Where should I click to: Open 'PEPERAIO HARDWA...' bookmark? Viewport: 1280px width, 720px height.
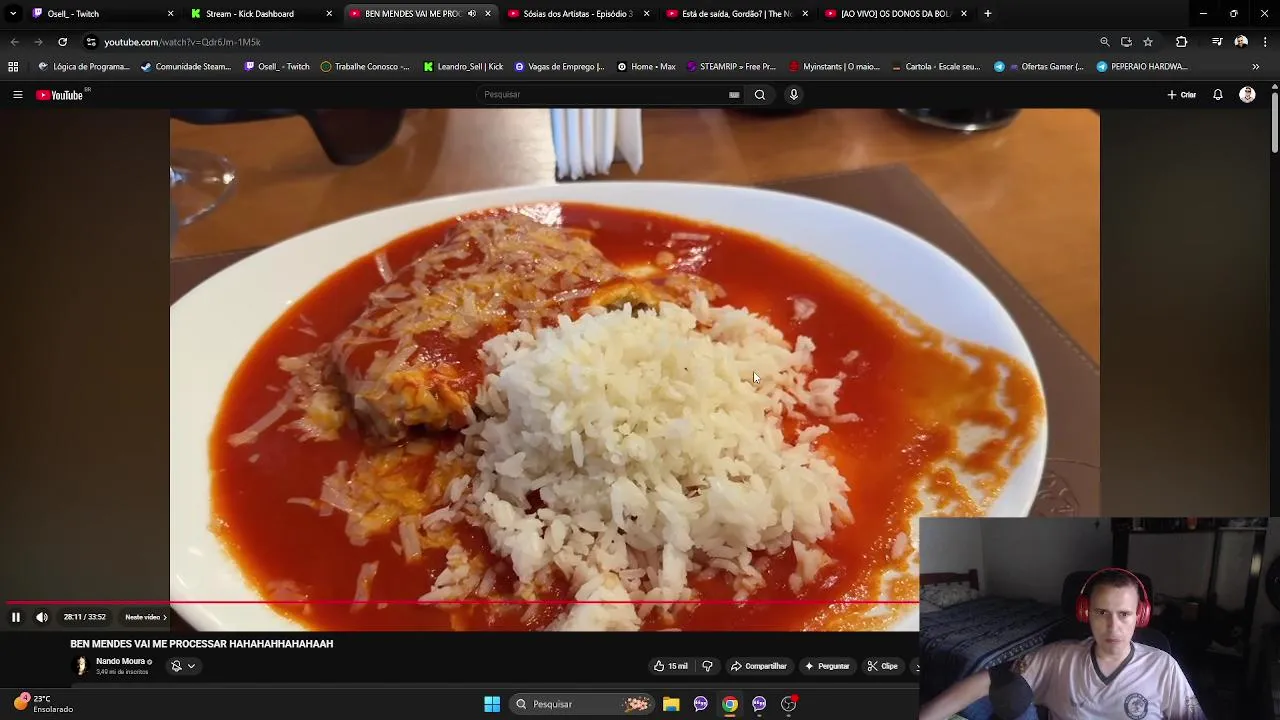tap(1142, 67)
